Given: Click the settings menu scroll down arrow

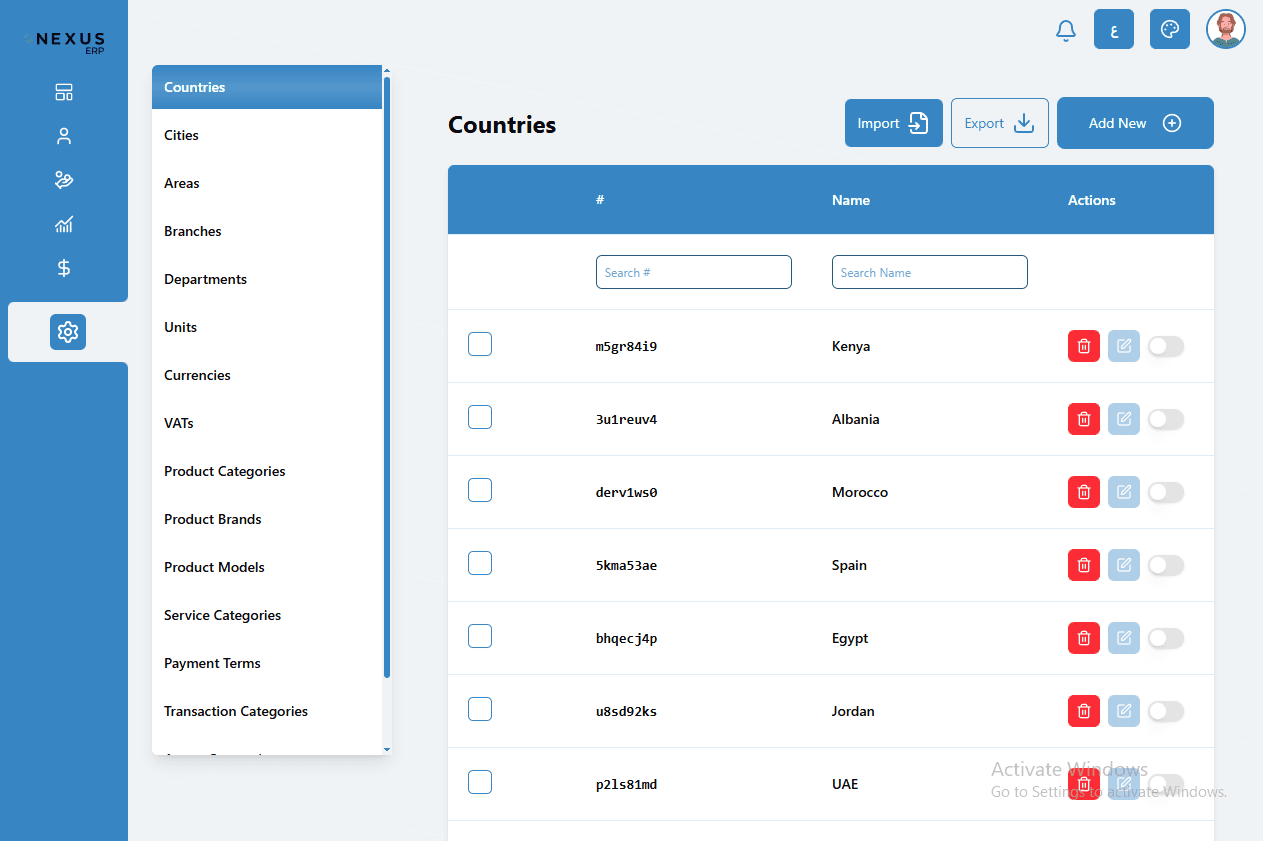Looking at the screenshot, I should coord(387,749).
